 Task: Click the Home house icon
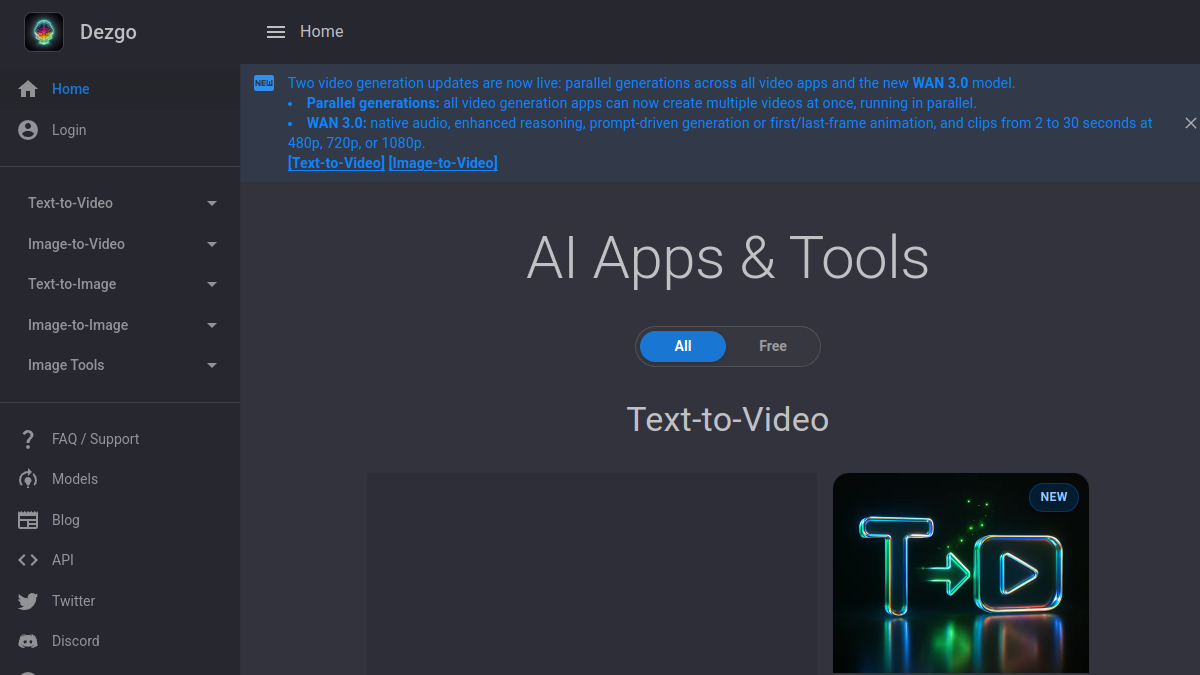pos(28,89)
